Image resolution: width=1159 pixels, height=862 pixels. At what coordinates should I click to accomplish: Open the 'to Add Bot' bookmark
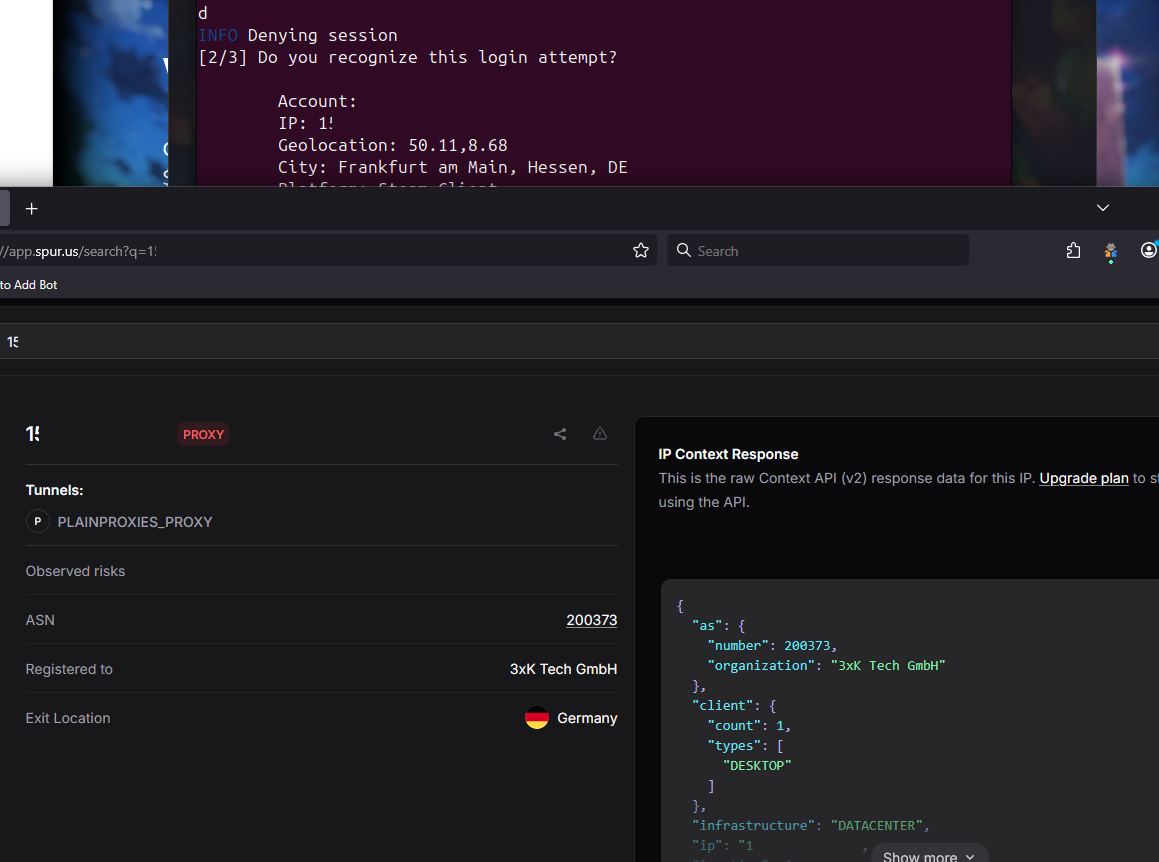pyautogui.click(x=29, y=285)
